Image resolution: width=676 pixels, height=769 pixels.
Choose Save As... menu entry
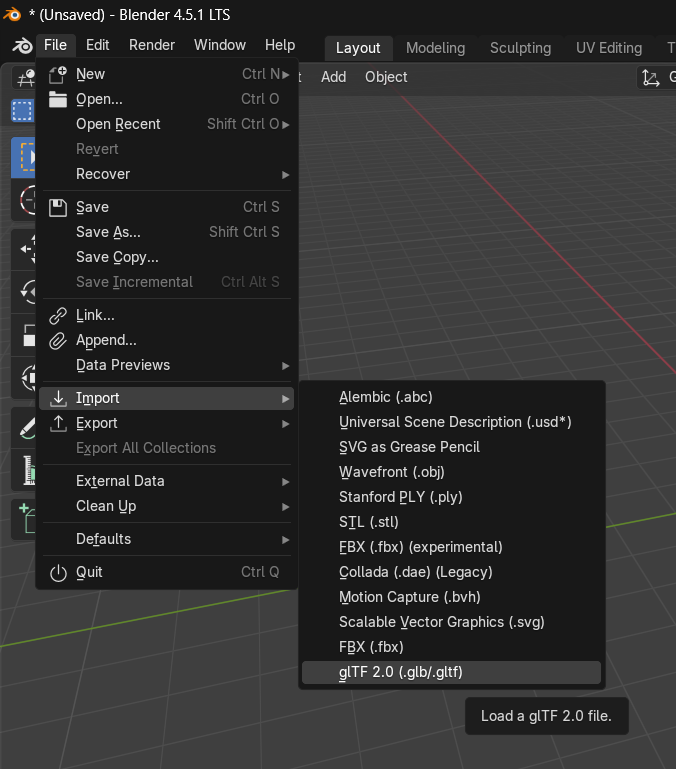pos(167,232)
